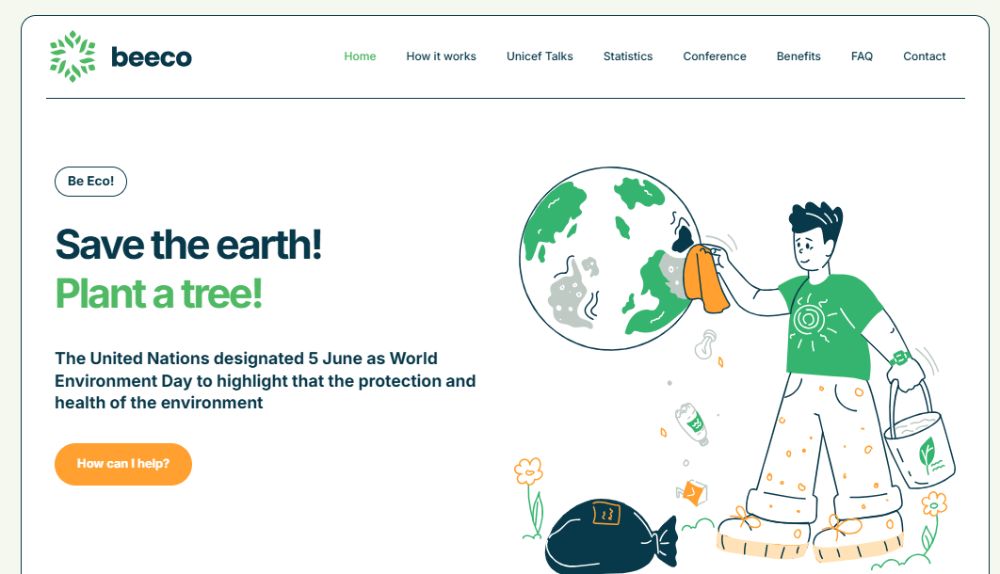Open the Benefits menu item
Screen dimensions: 1000x574
pyautogui.click(x=798, y=56)
